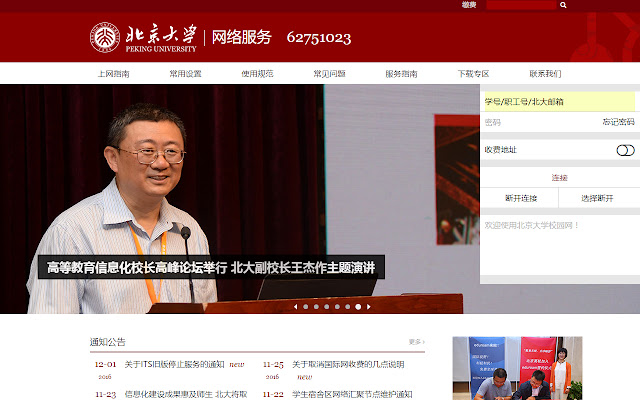This screenshot has width=640, height=400.
Task: Toggle the 收费地址 switch
Action: tap(625, 150)
